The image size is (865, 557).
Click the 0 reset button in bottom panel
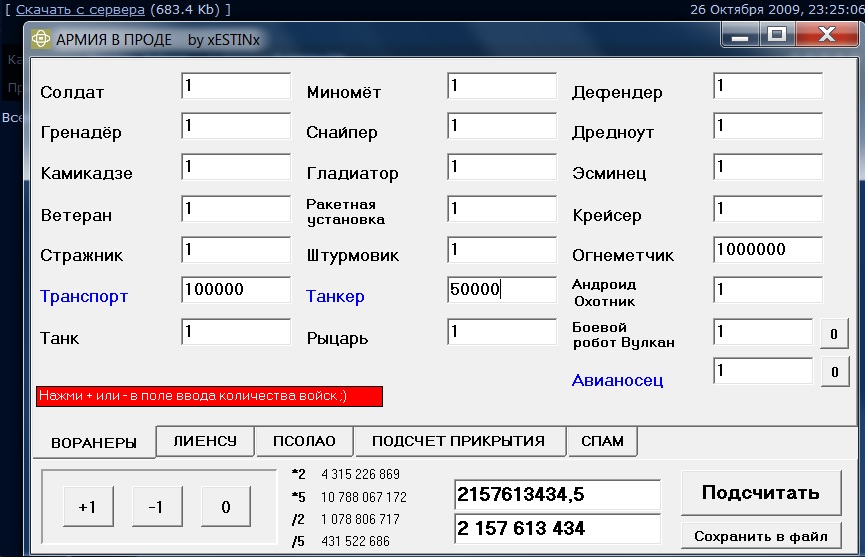point(226,507)
